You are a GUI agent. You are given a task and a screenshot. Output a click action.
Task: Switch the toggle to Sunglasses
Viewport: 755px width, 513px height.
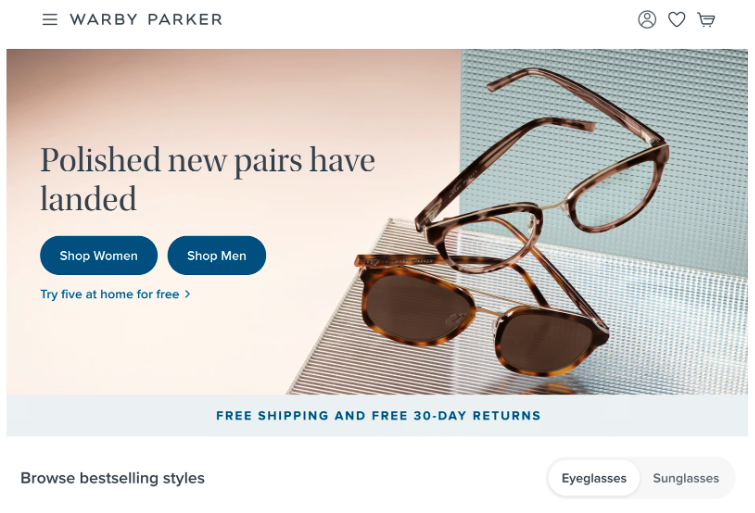click(x=686, y=478)
